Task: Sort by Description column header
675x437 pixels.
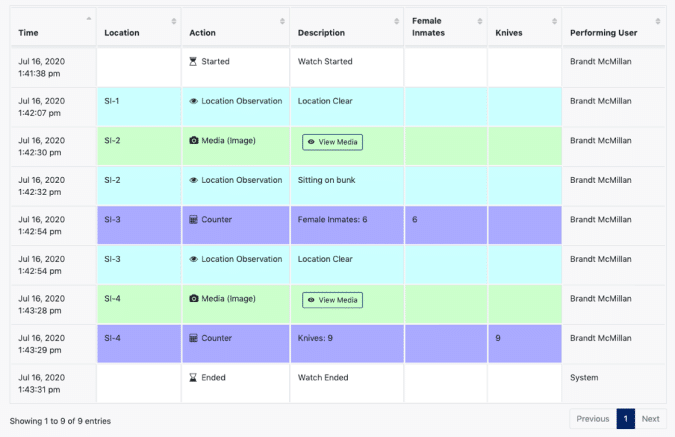Action: coord(321,33)
